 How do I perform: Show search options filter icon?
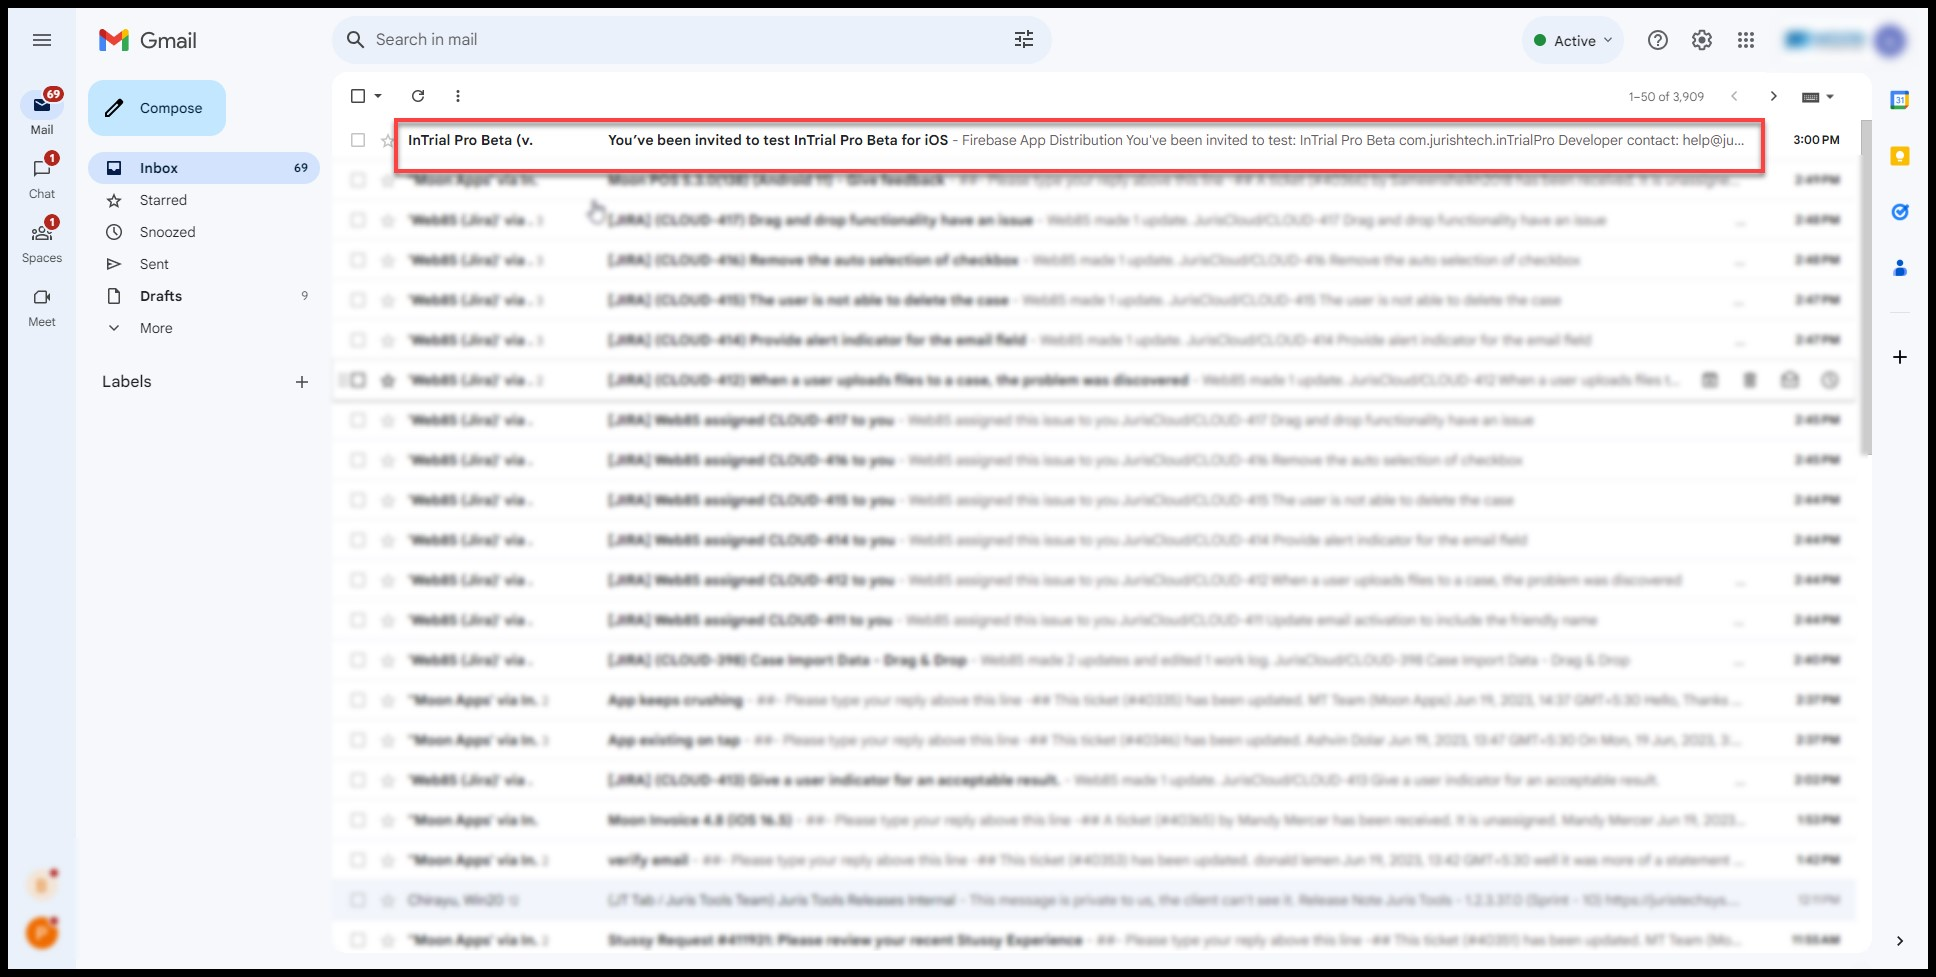(1024, 40)
